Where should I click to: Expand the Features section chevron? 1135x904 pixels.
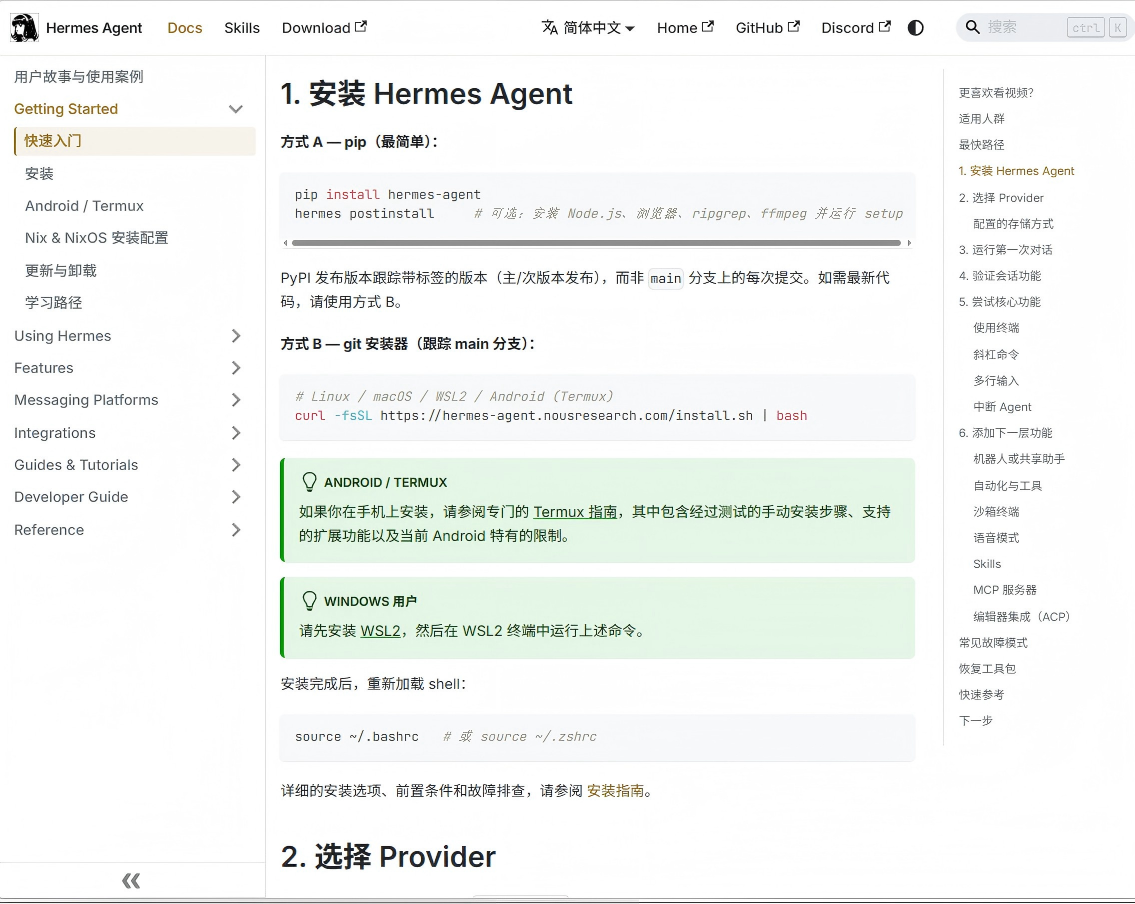click(235, 368)
